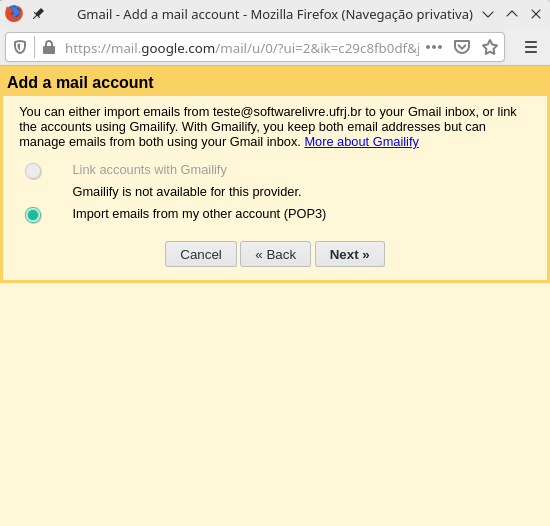Bookmark this page with the star icon
Screen dimensions: 550x526
tap(490, 47)
